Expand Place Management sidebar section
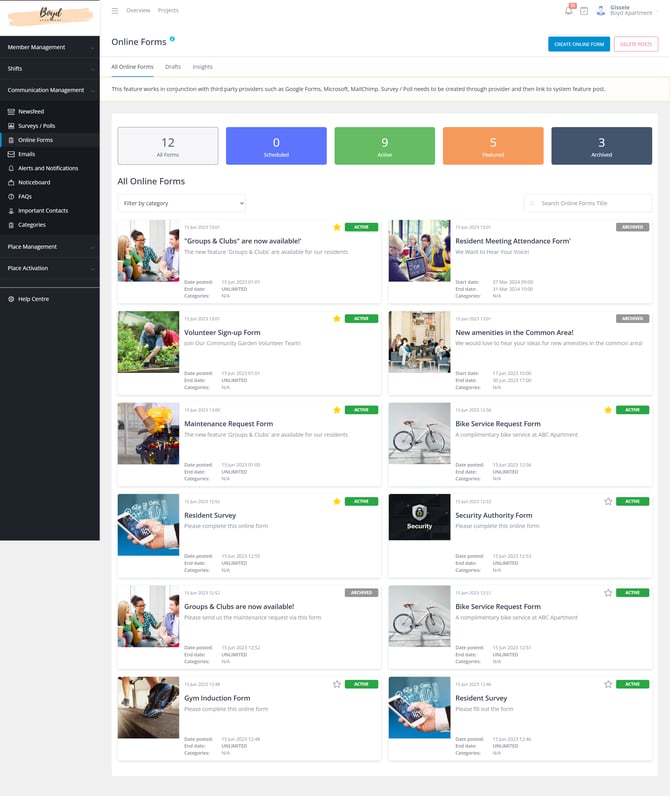This screenshot has height=796, width=670. coord(50,247)
